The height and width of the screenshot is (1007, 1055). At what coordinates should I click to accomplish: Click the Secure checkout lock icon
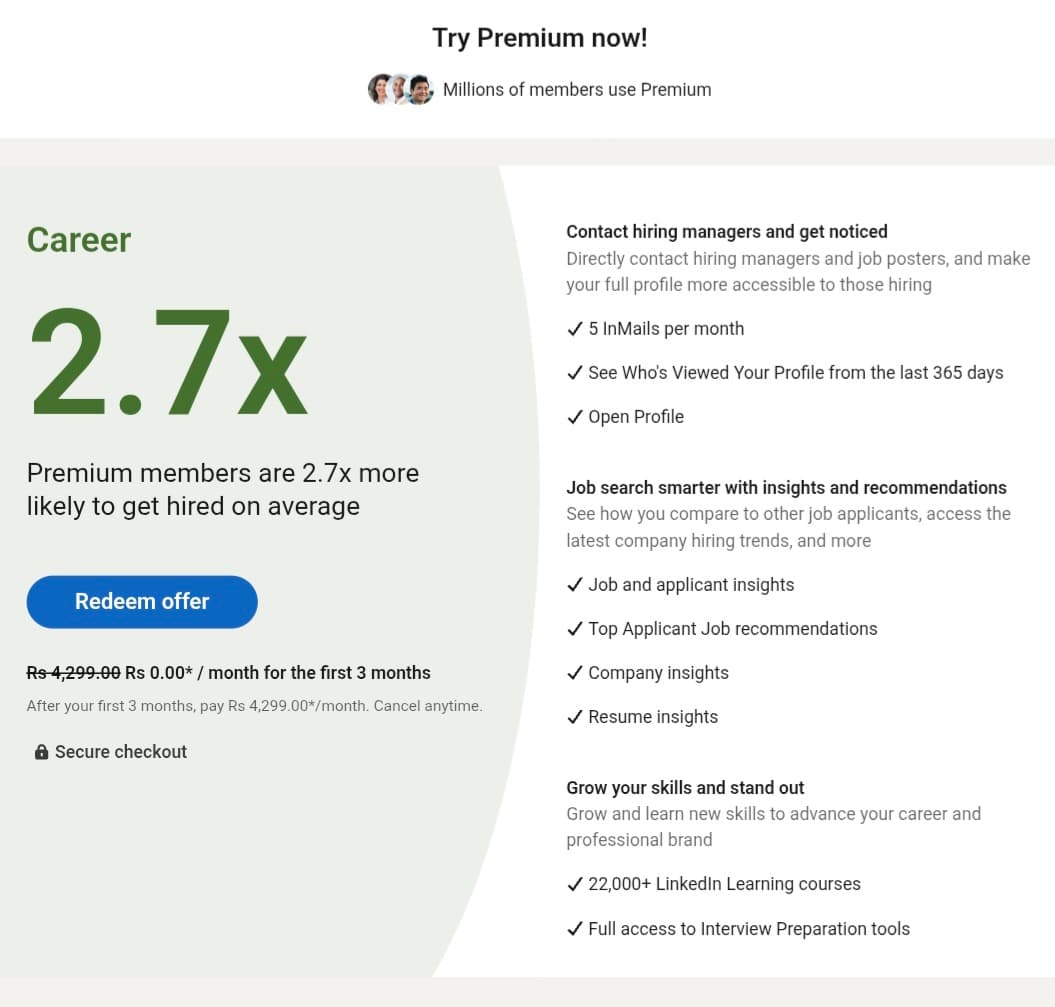pyautogui.click(x=41, y=751)
